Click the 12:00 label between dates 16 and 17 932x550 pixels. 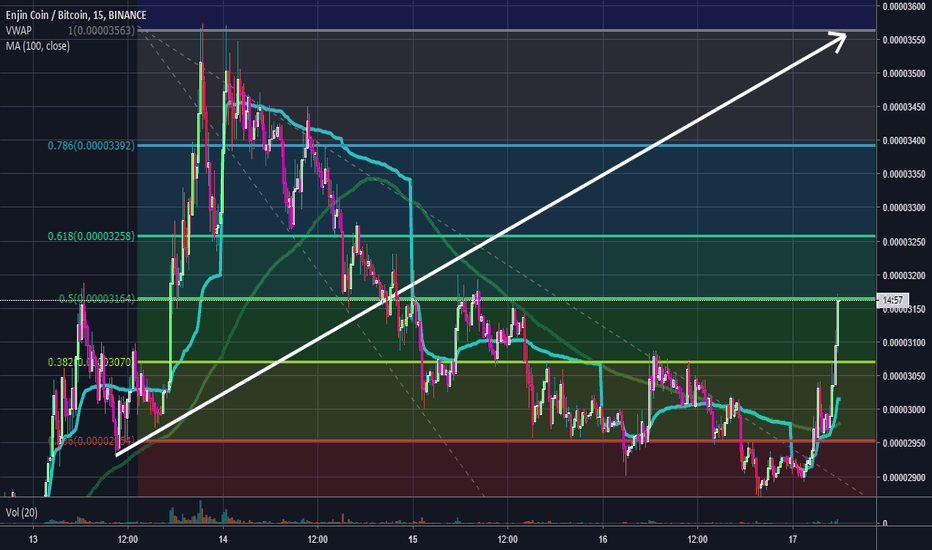point(697,540)
